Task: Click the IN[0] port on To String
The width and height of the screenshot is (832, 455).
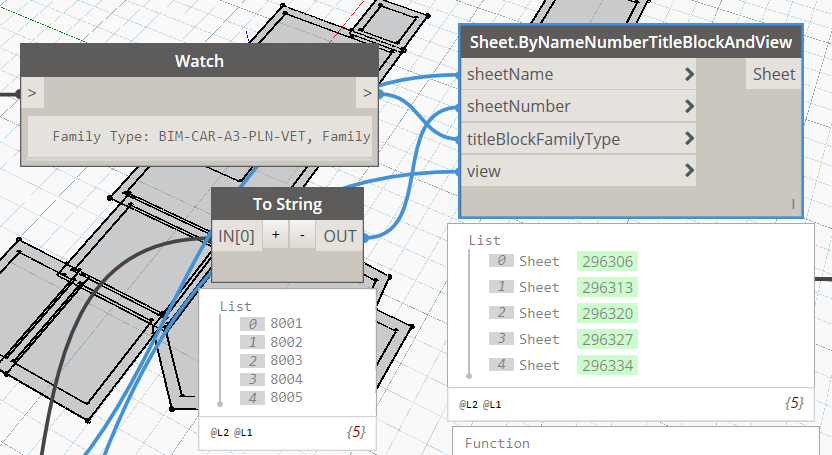Action: 237,236
